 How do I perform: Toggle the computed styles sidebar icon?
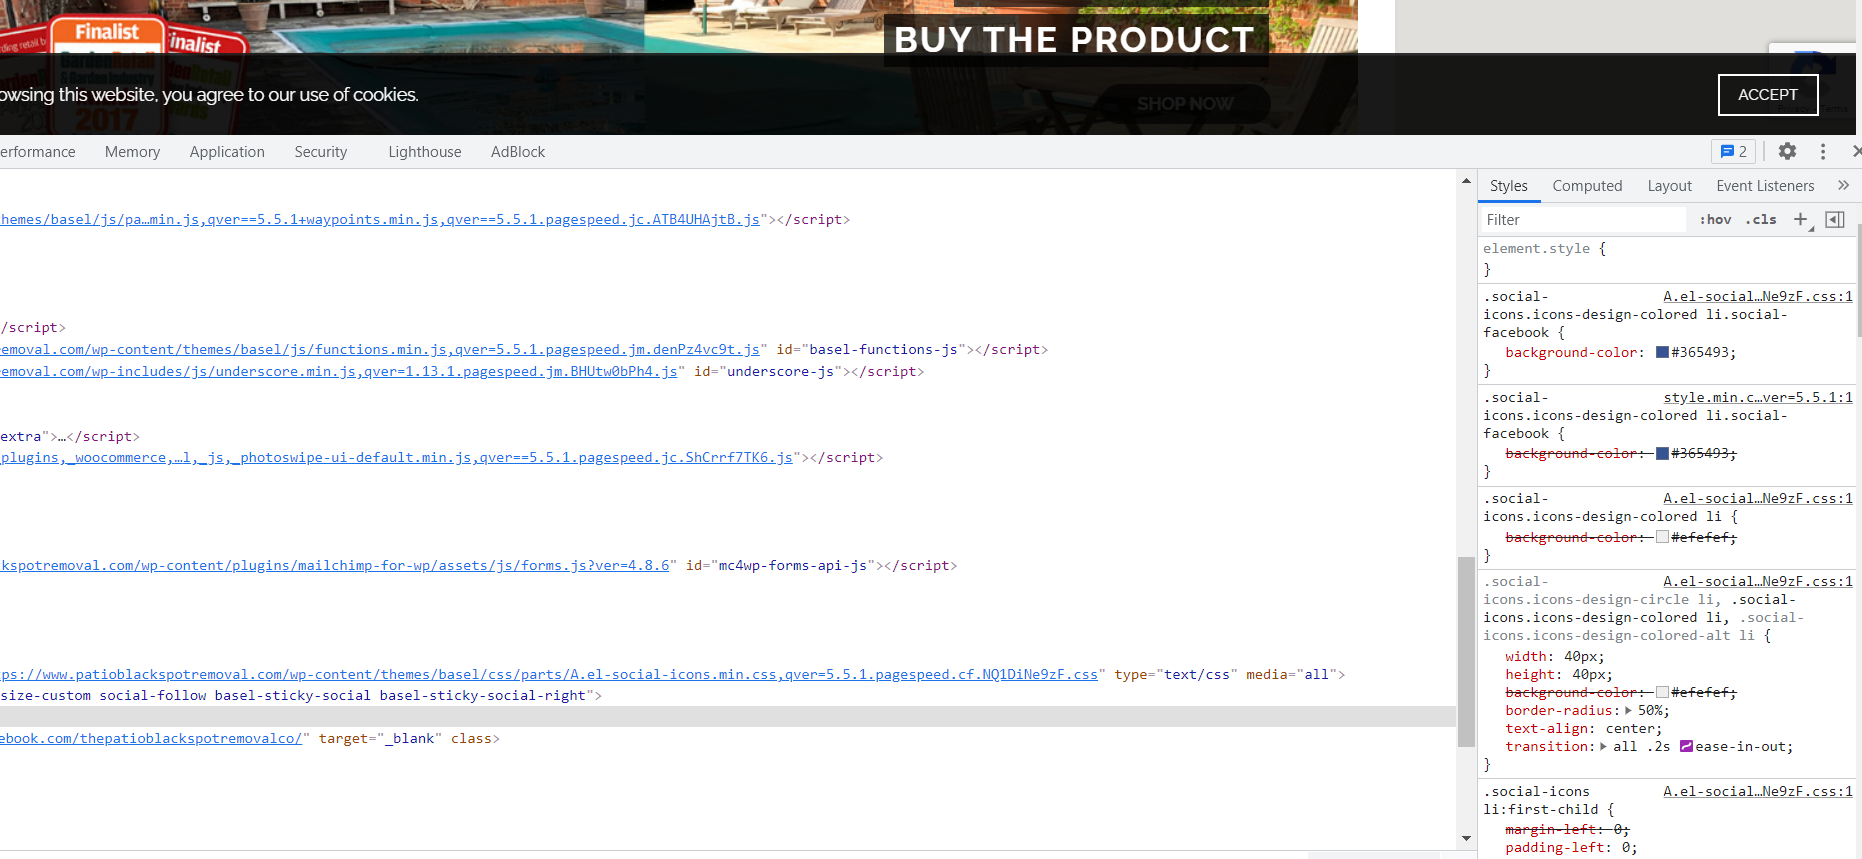(1835, 220)
